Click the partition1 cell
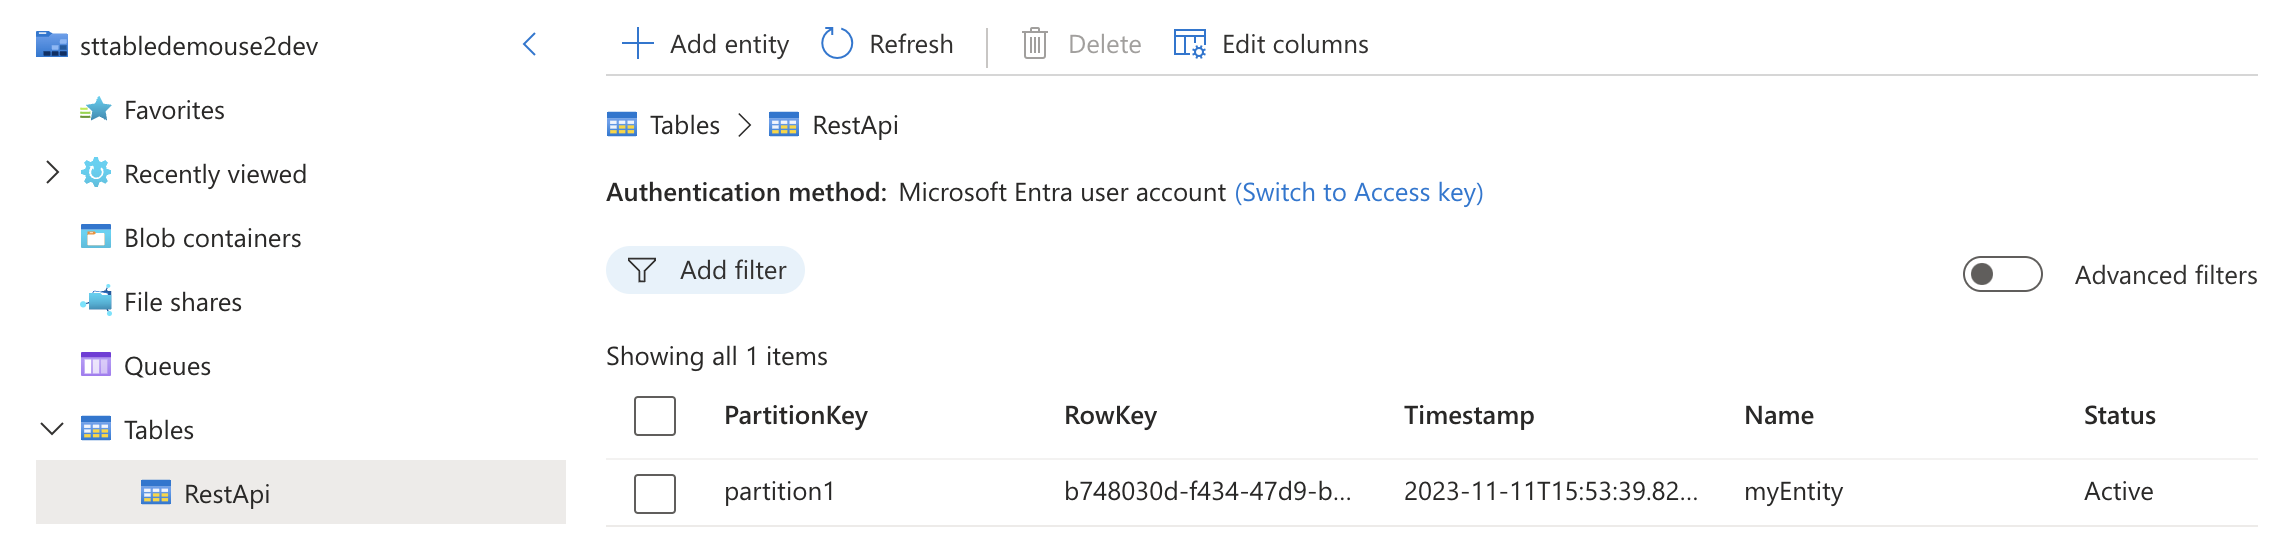The width and height of the screenshot is (2274, 536). pos(779,491)
